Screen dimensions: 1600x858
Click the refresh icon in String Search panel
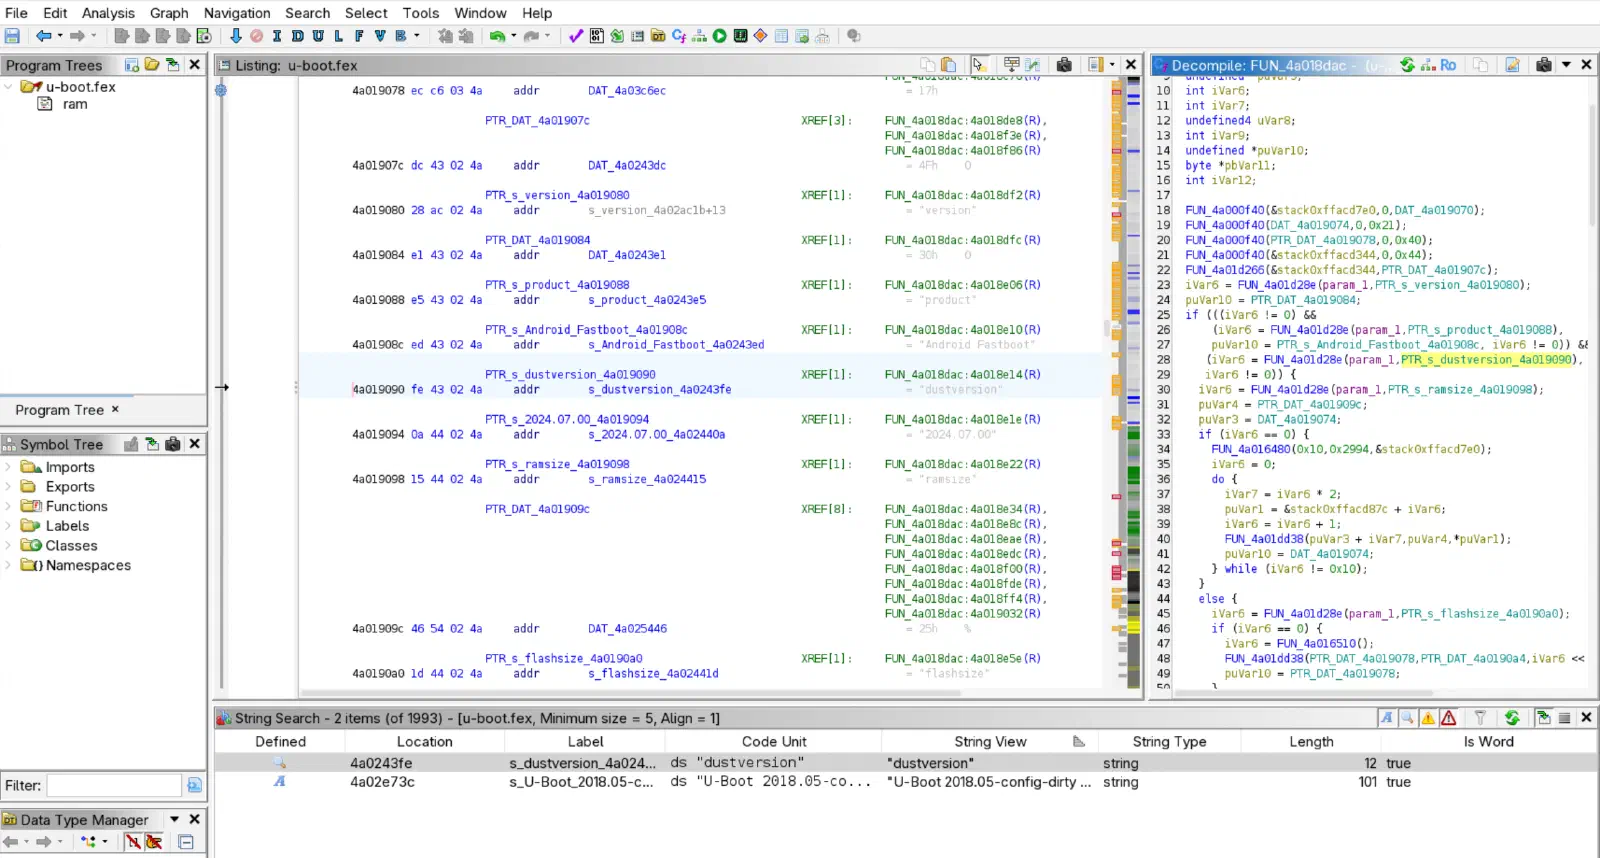pos(1512,718)
